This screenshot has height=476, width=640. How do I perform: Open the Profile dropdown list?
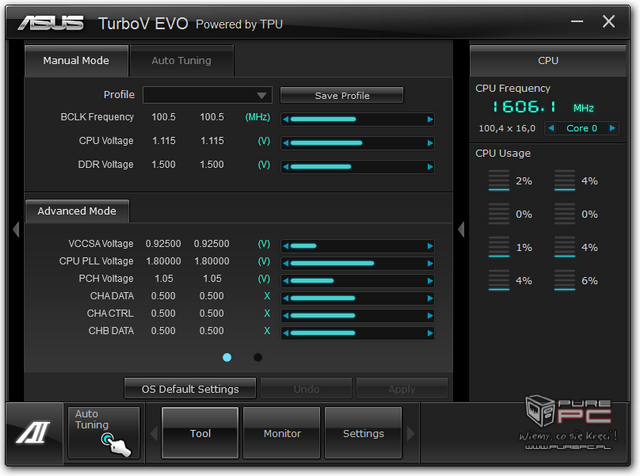207,95
